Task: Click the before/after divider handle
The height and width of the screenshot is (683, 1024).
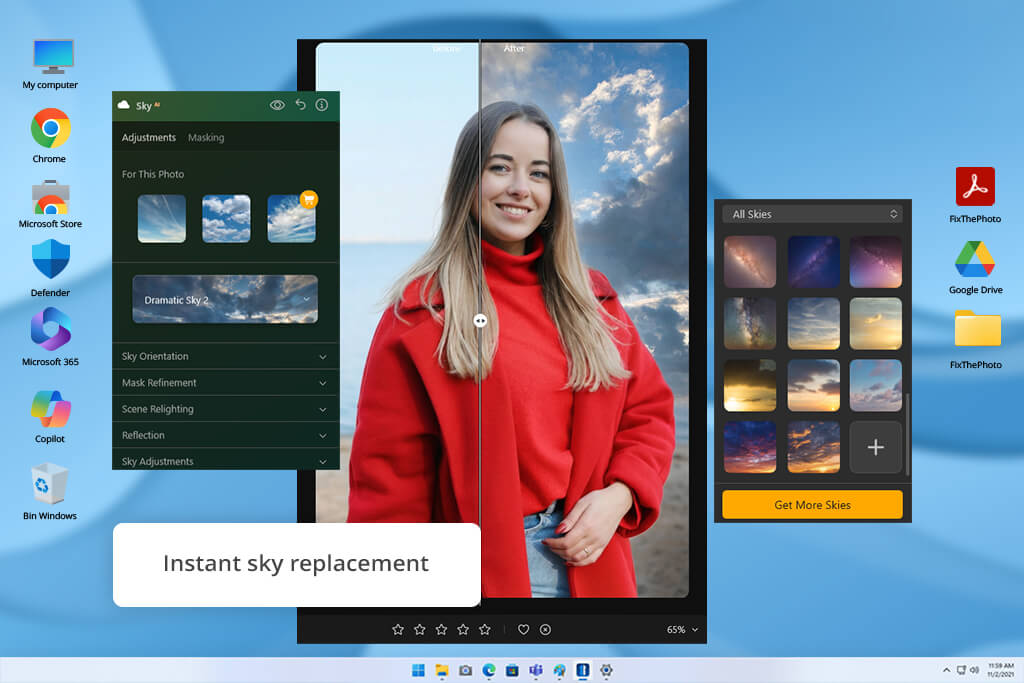Action: point(480,321)
